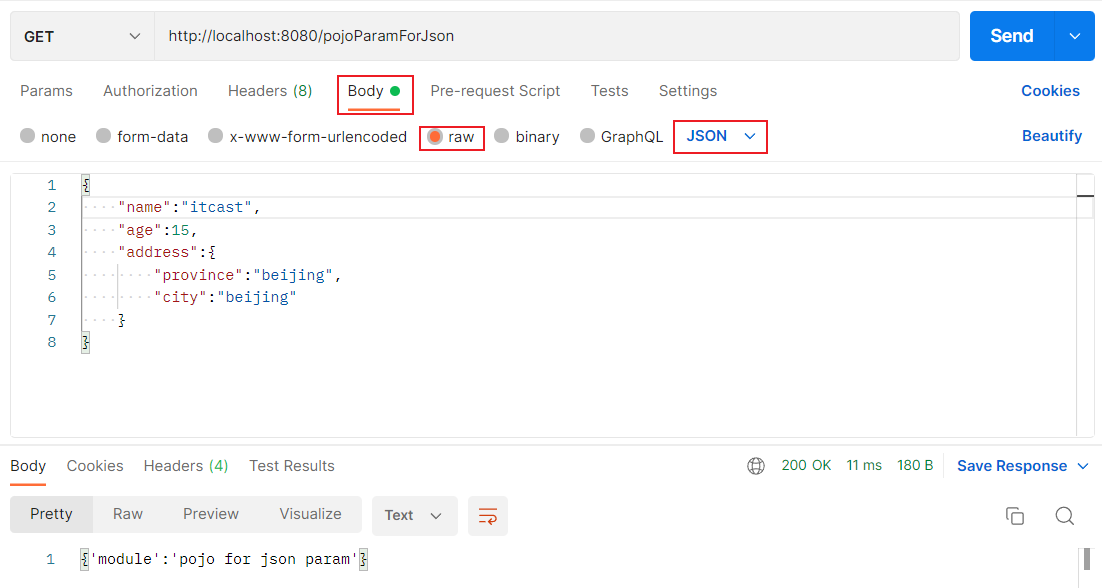Image resolution: width=1102 pixels, height=588 pixels.
Task: Select the none body type radio
Action: point(27,136)
